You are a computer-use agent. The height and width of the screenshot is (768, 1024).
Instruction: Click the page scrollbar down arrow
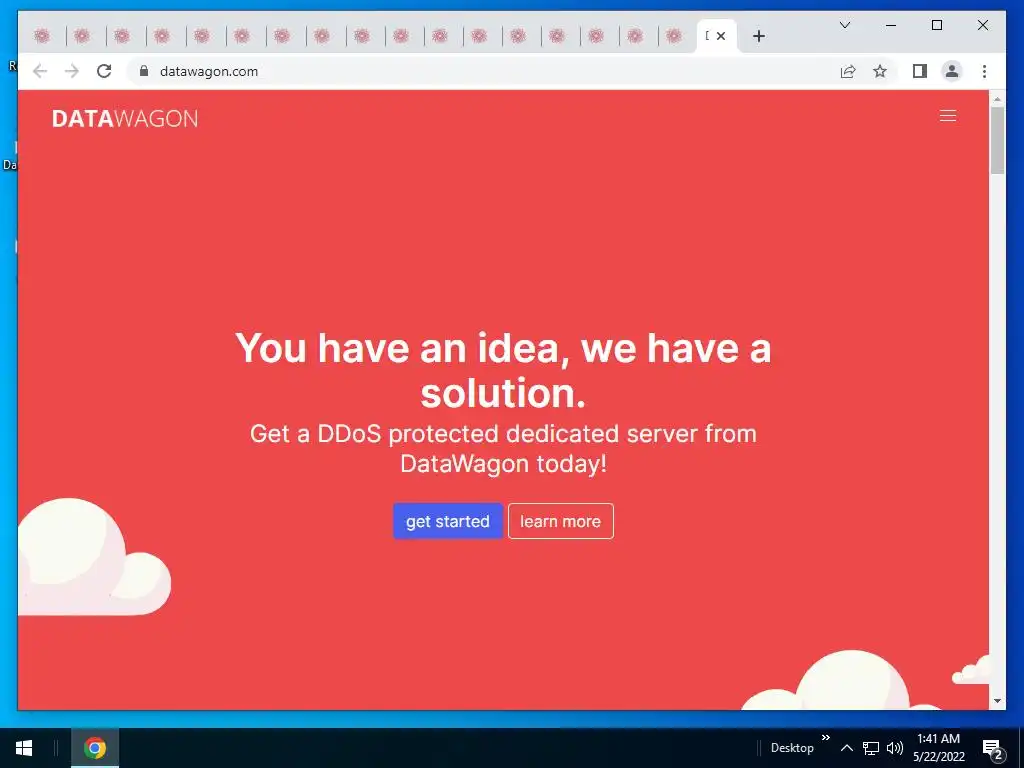point(997,701)
